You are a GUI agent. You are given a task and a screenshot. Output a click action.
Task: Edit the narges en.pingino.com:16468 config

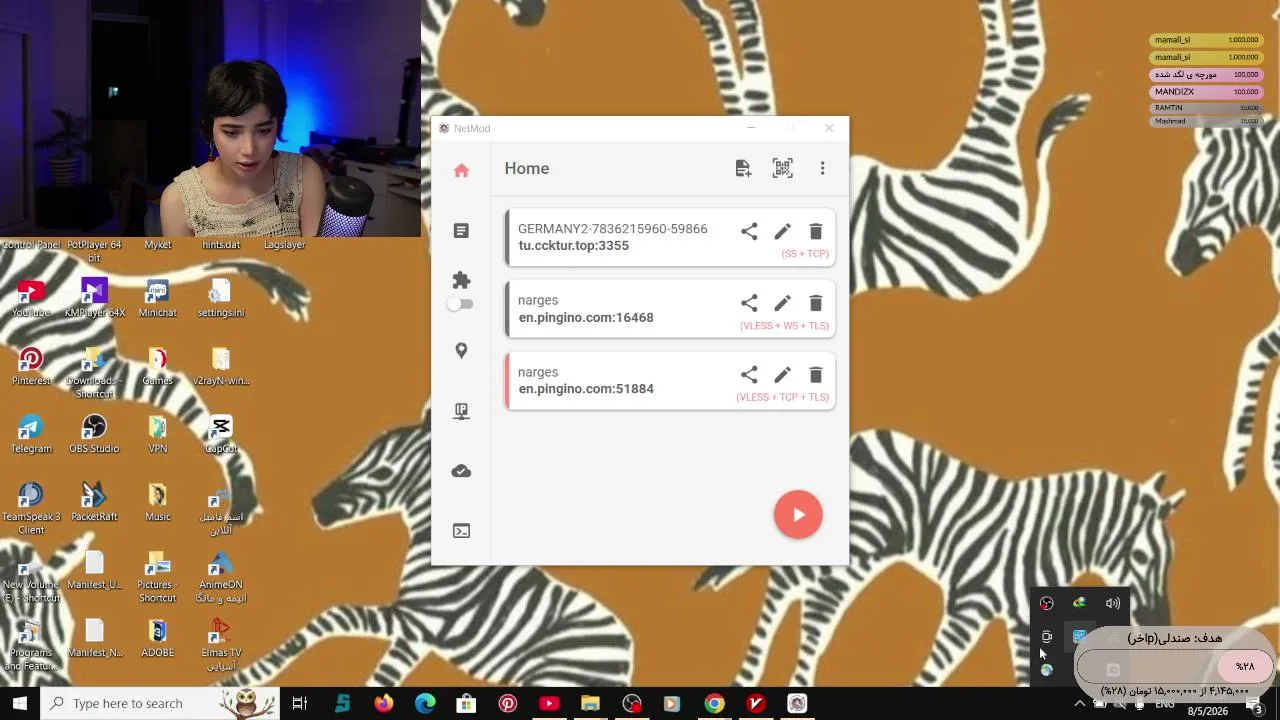782,303
